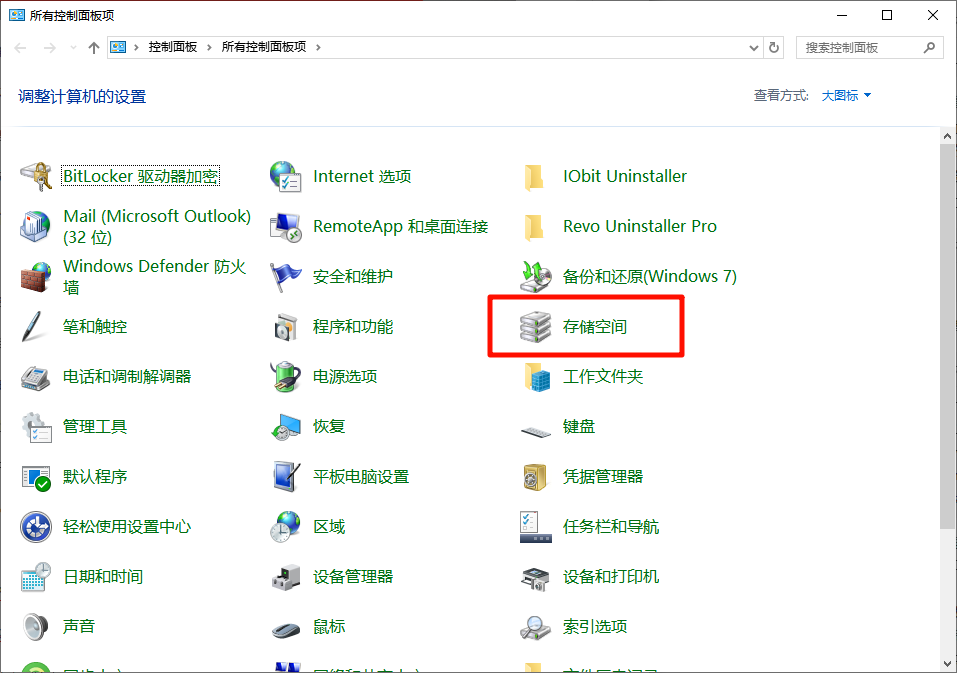The width and height of the screenshot is (957, 673).
Task: Select 所有控制面板项 breadcrumb item
Action: [264, 47]
